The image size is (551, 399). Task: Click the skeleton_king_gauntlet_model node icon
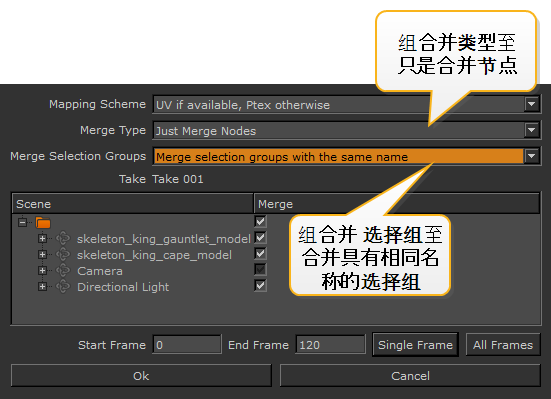[x=63, y=238]
